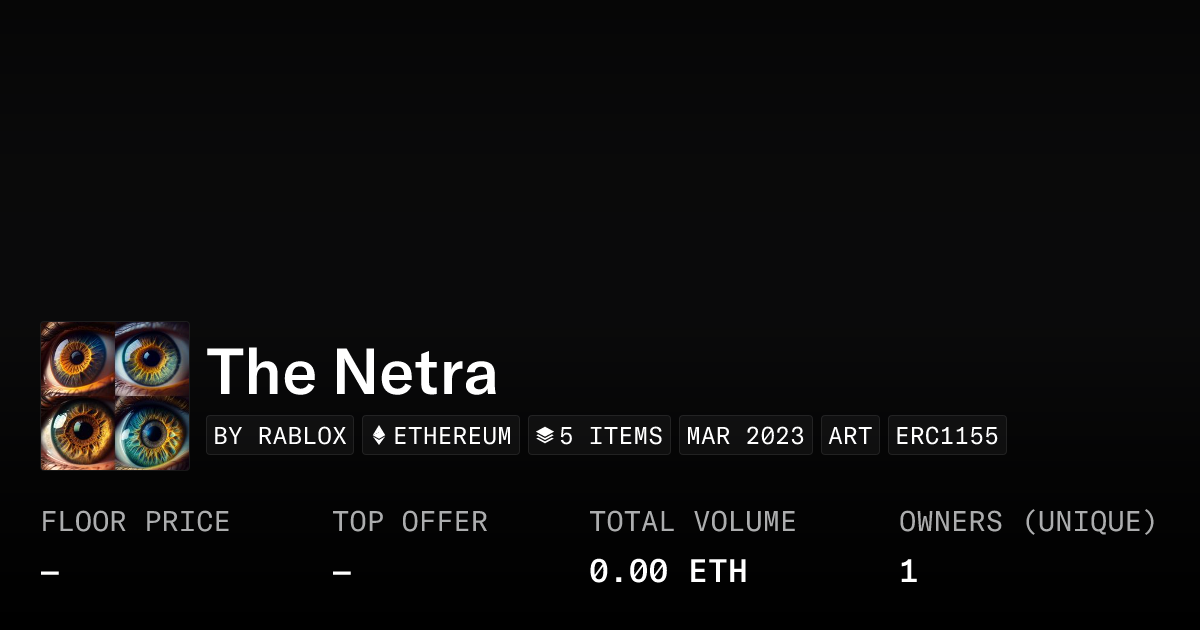Screen dimensions: 1200x630
Task: Click the owners count showing 1
Action: (907, 570)
